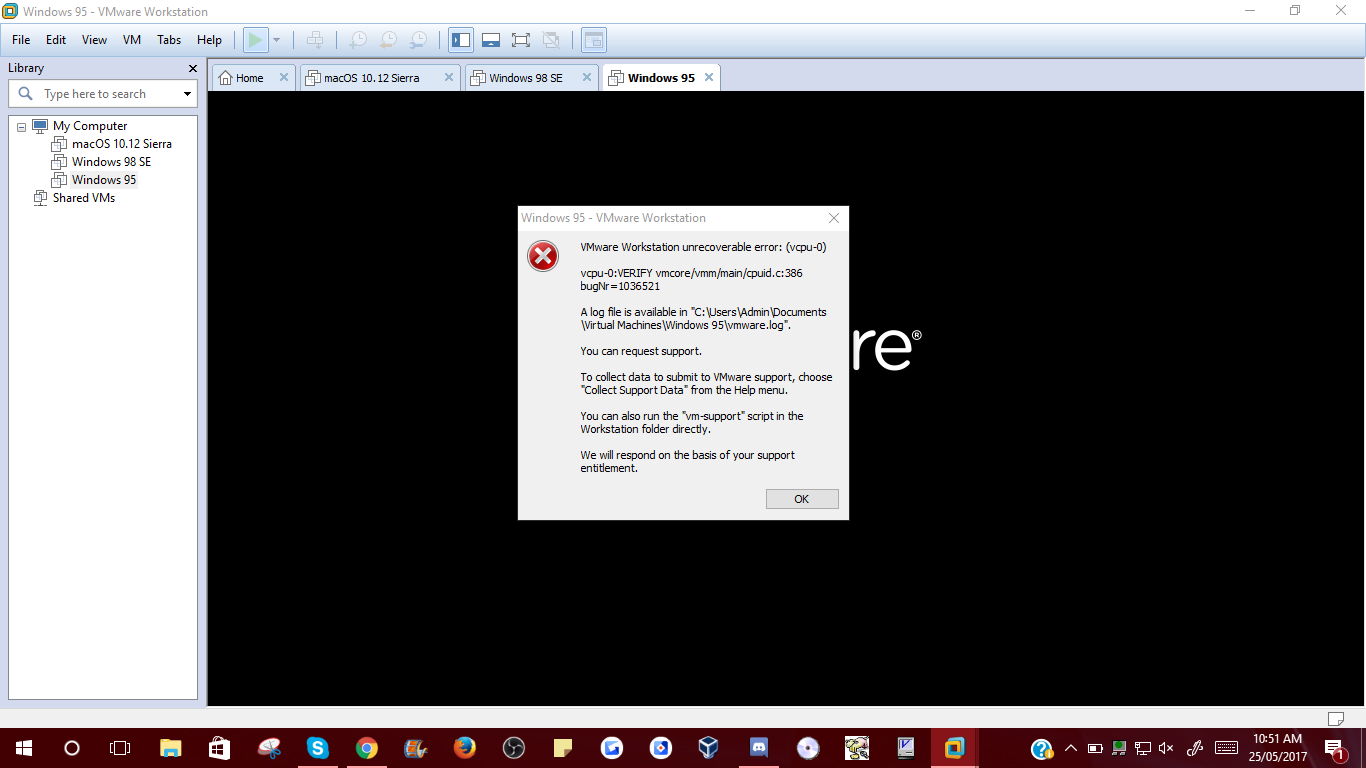1366x768 pixels.
Task: Open the Windows Start menu
Action: (x=24, y=748)
